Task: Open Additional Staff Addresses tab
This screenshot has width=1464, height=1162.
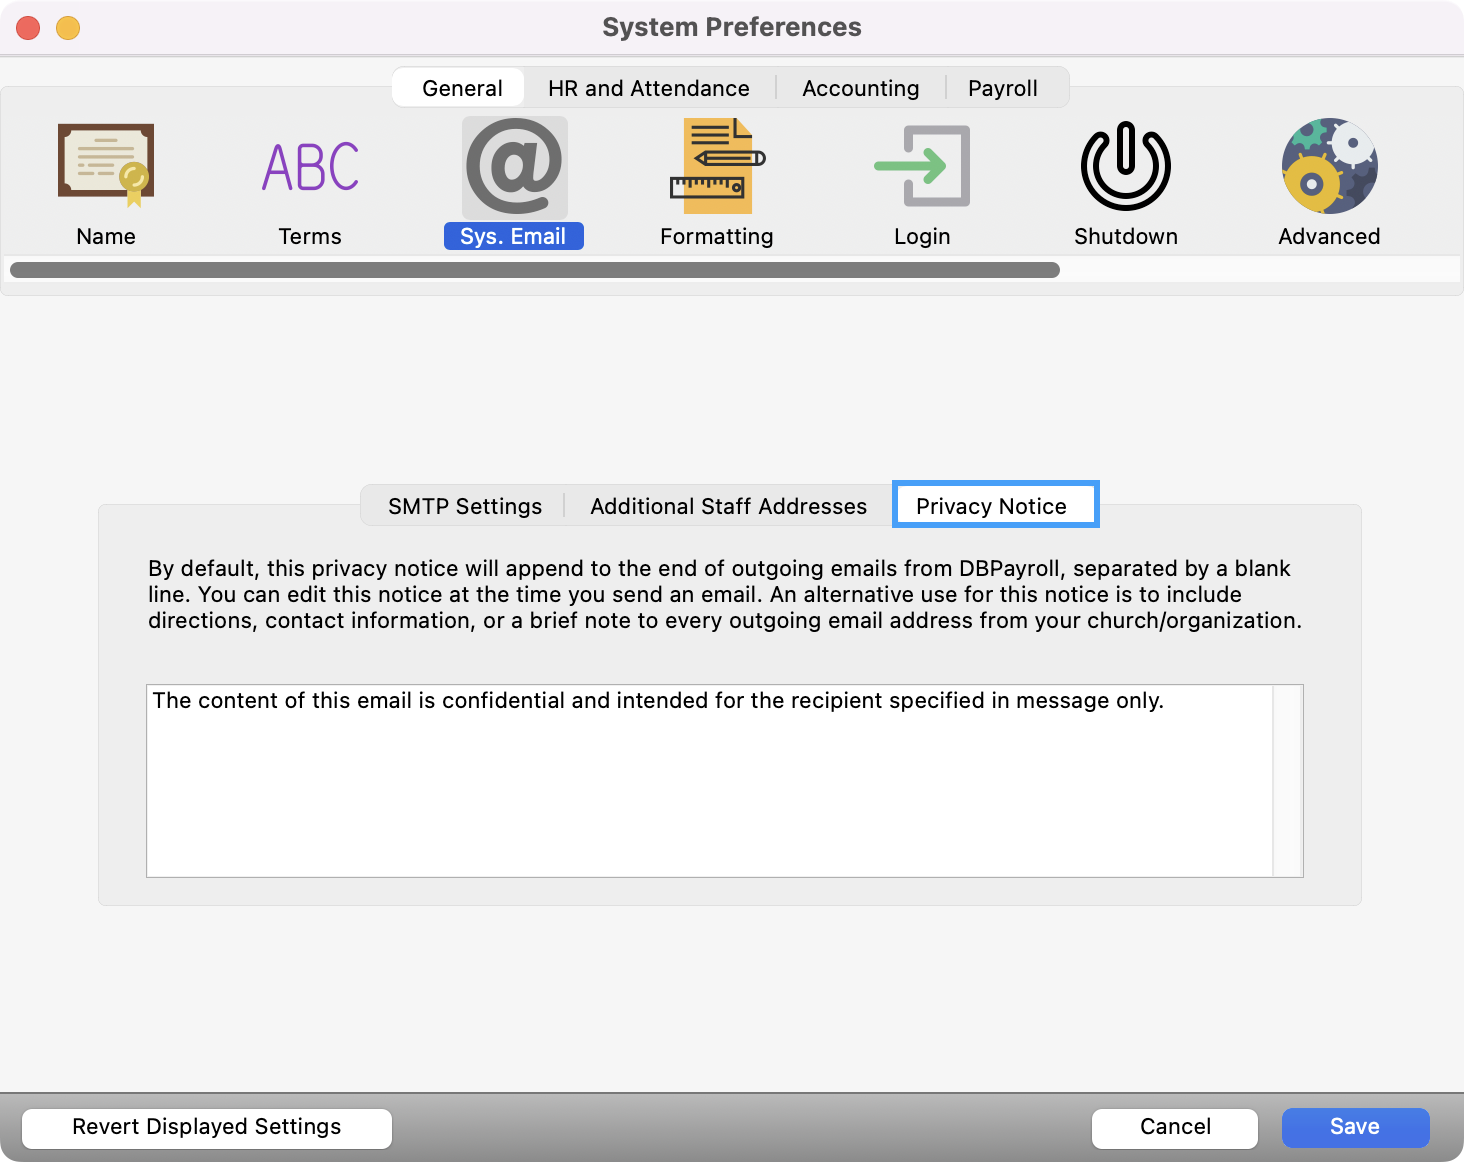Action: point(728,506)
